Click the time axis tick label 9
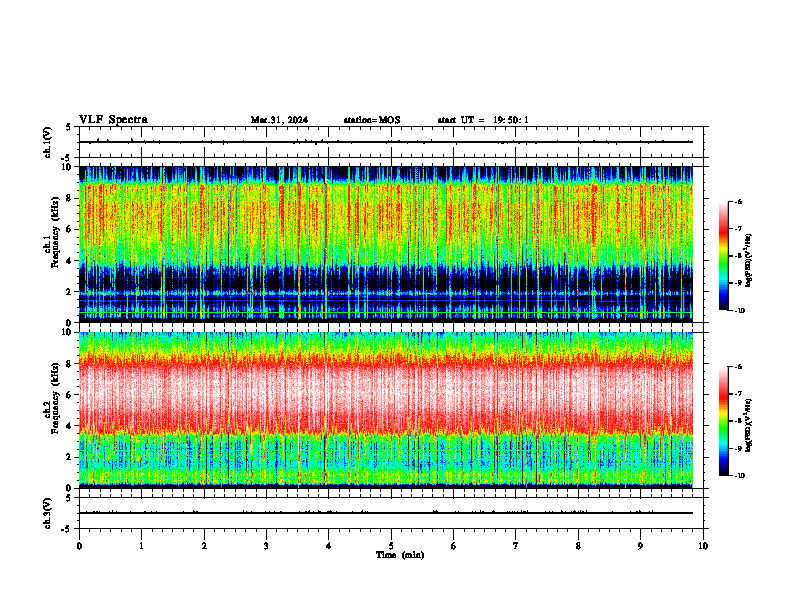The height and width of the screenshot is (612, 792). pos(640,546)
